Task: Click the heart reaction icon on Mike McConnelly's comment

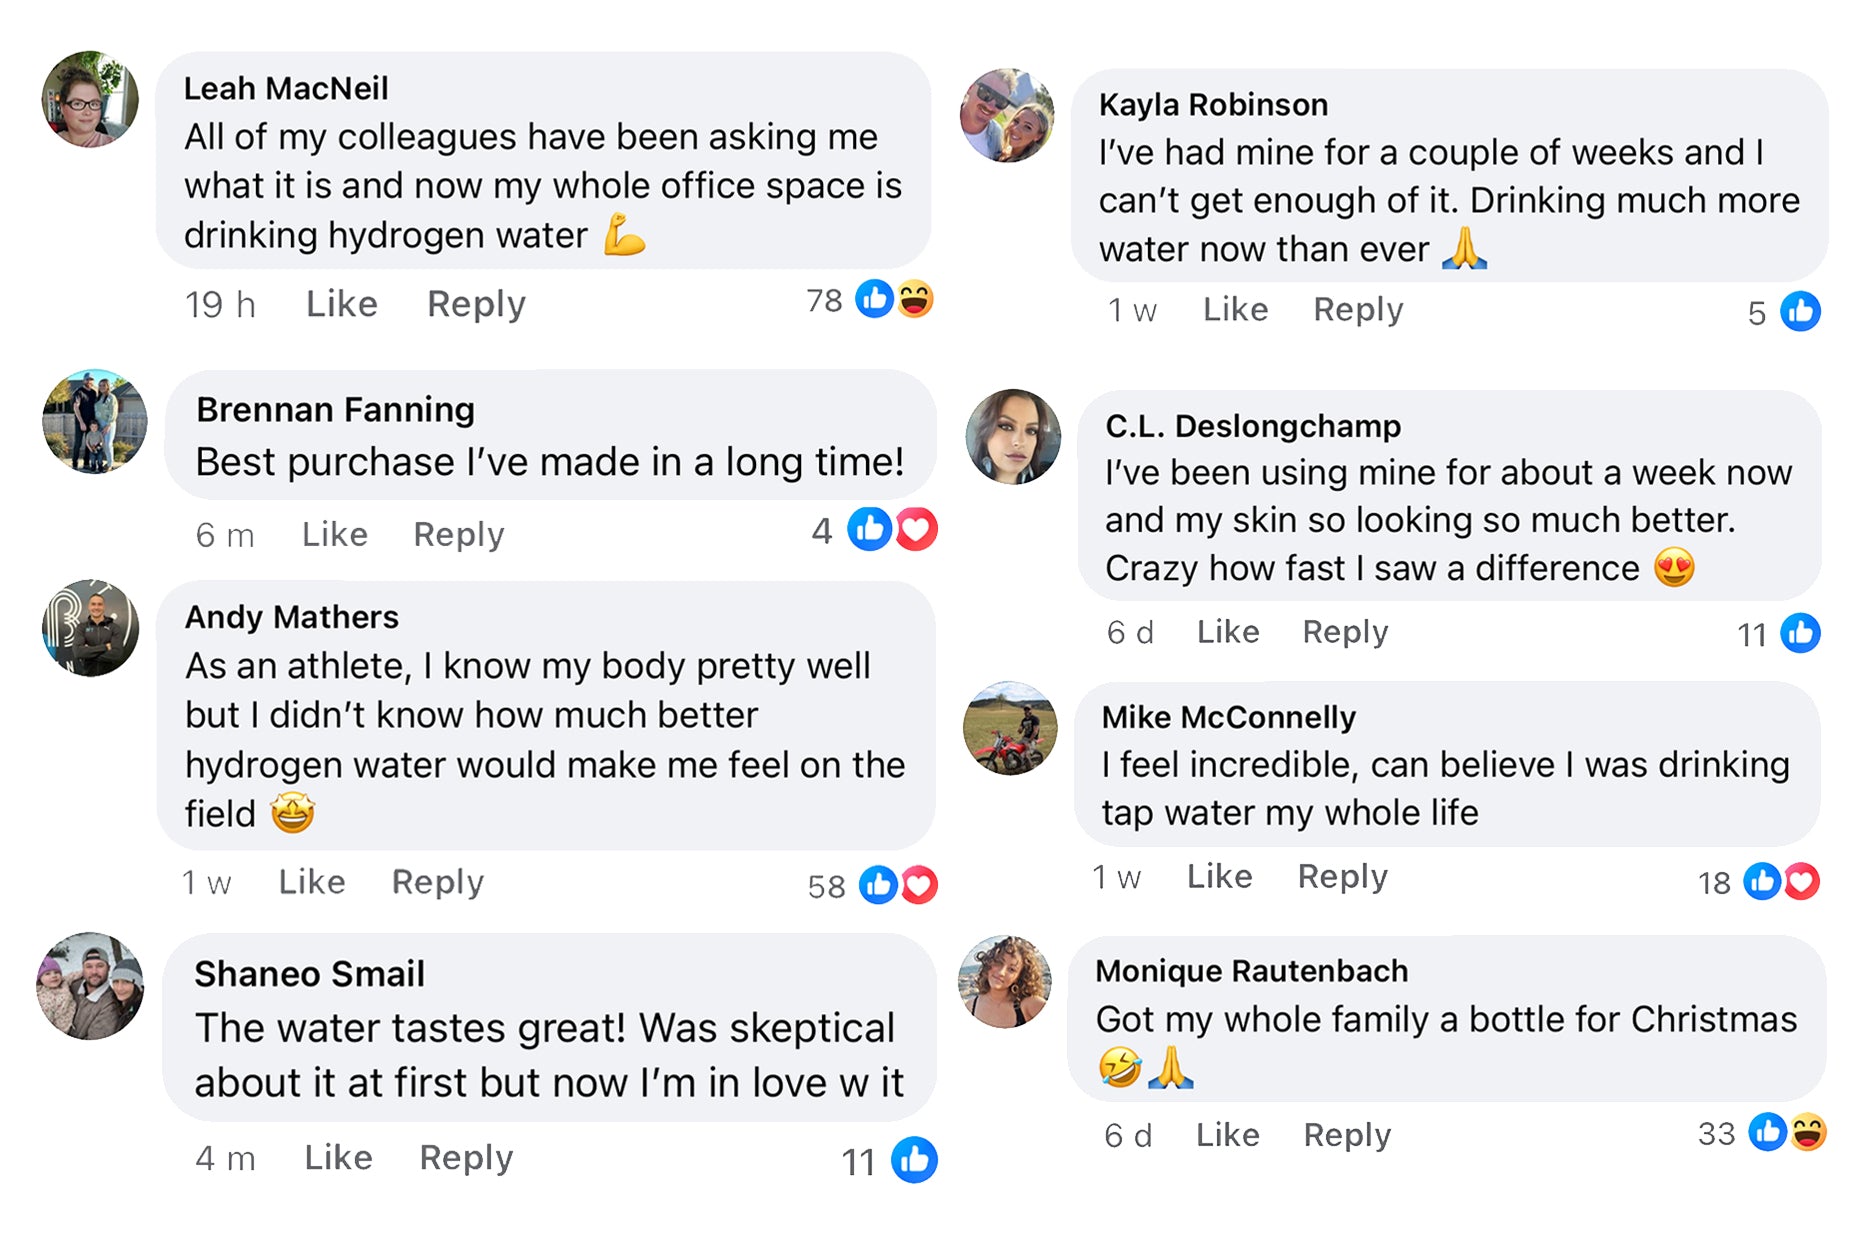Action: [x=1802, y=881]
